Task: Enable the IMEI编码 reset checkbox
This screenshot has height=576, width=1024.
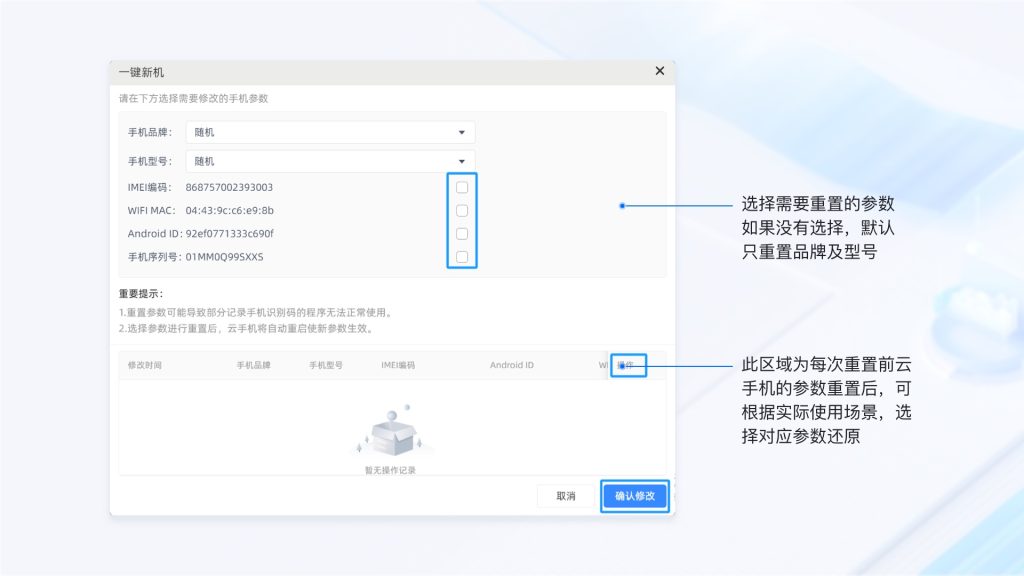Action: point(462,187)
